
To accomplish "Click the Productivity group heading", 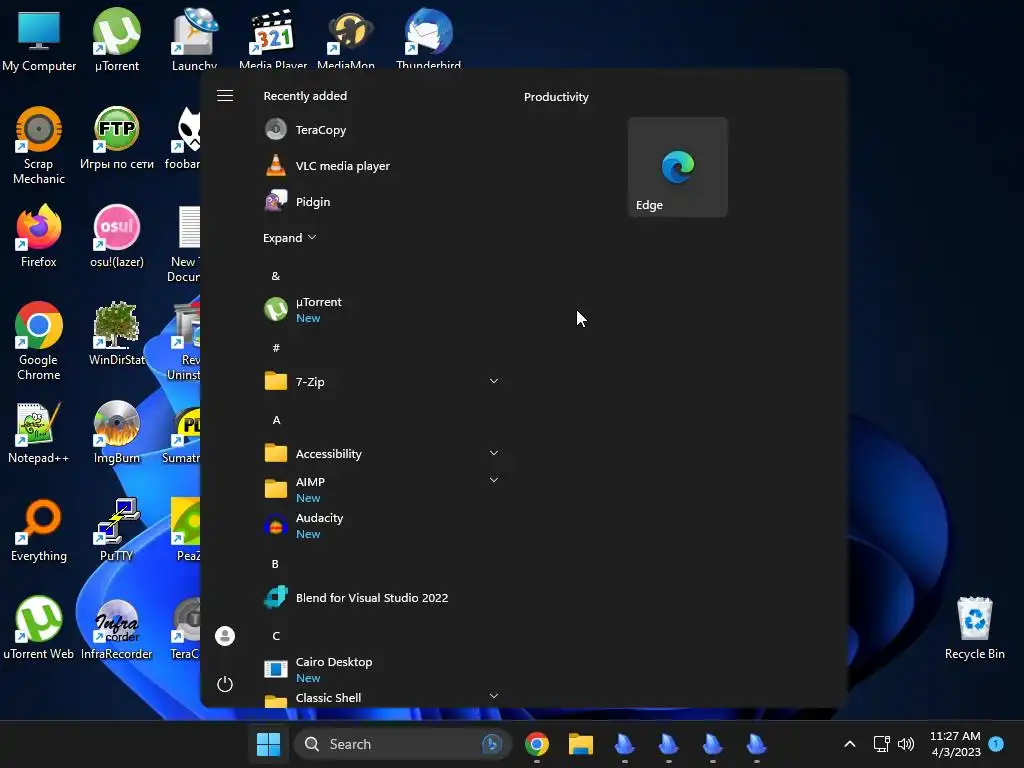I will click(x=556, y=97).
